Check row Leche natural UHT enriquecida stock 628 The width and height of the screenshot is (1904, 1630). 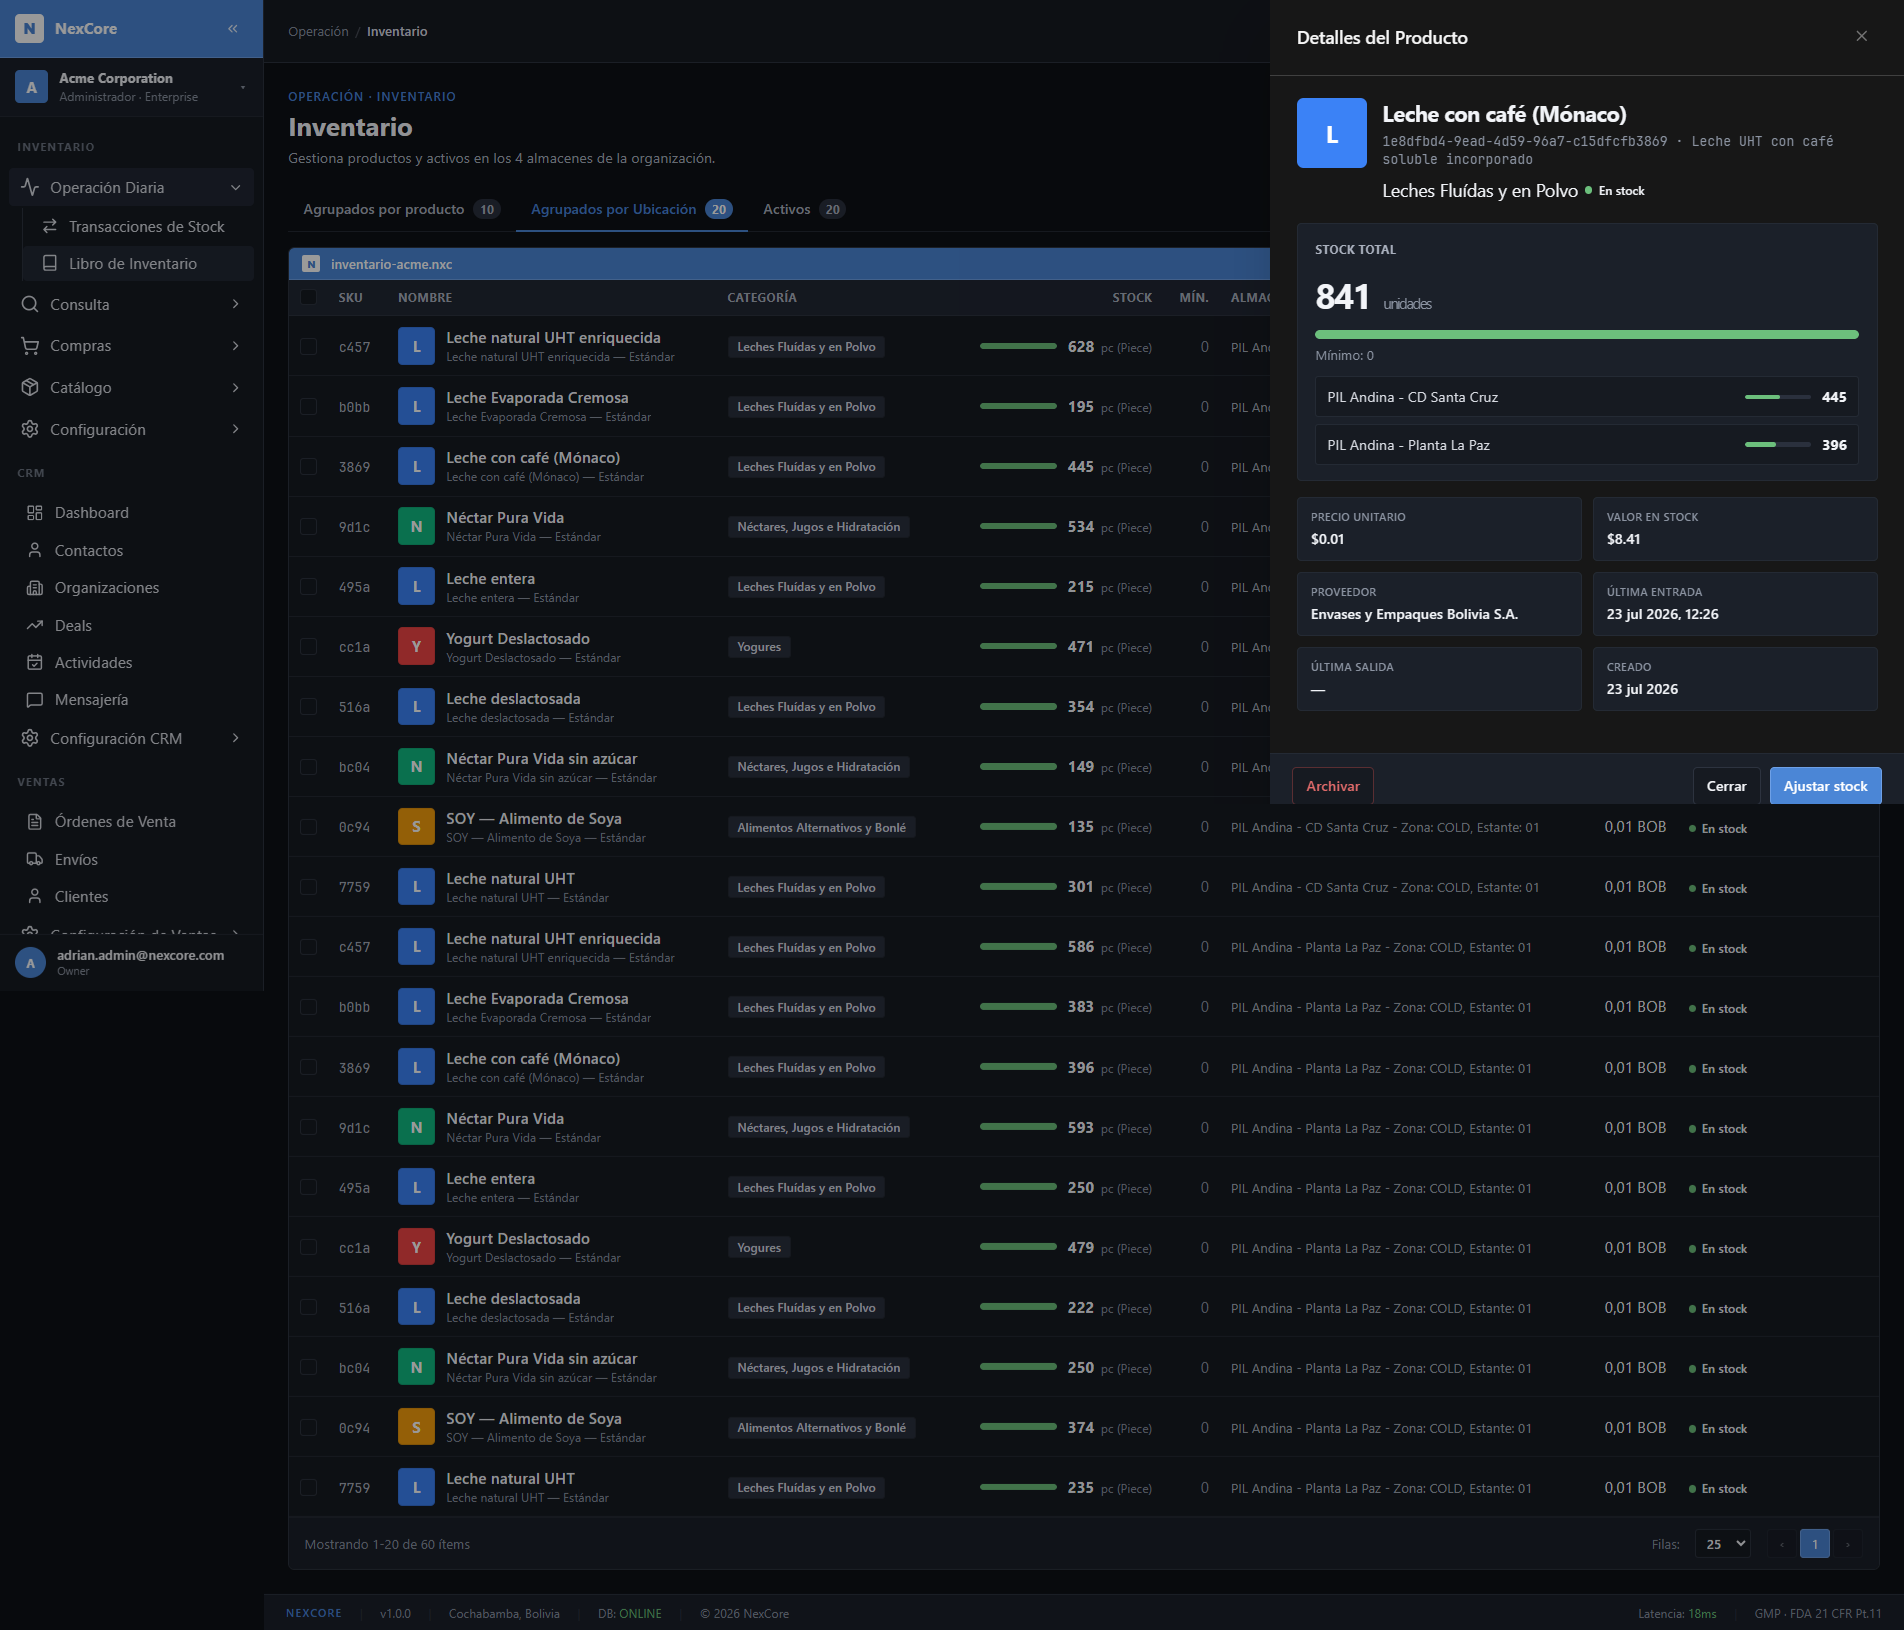[308, 346]
